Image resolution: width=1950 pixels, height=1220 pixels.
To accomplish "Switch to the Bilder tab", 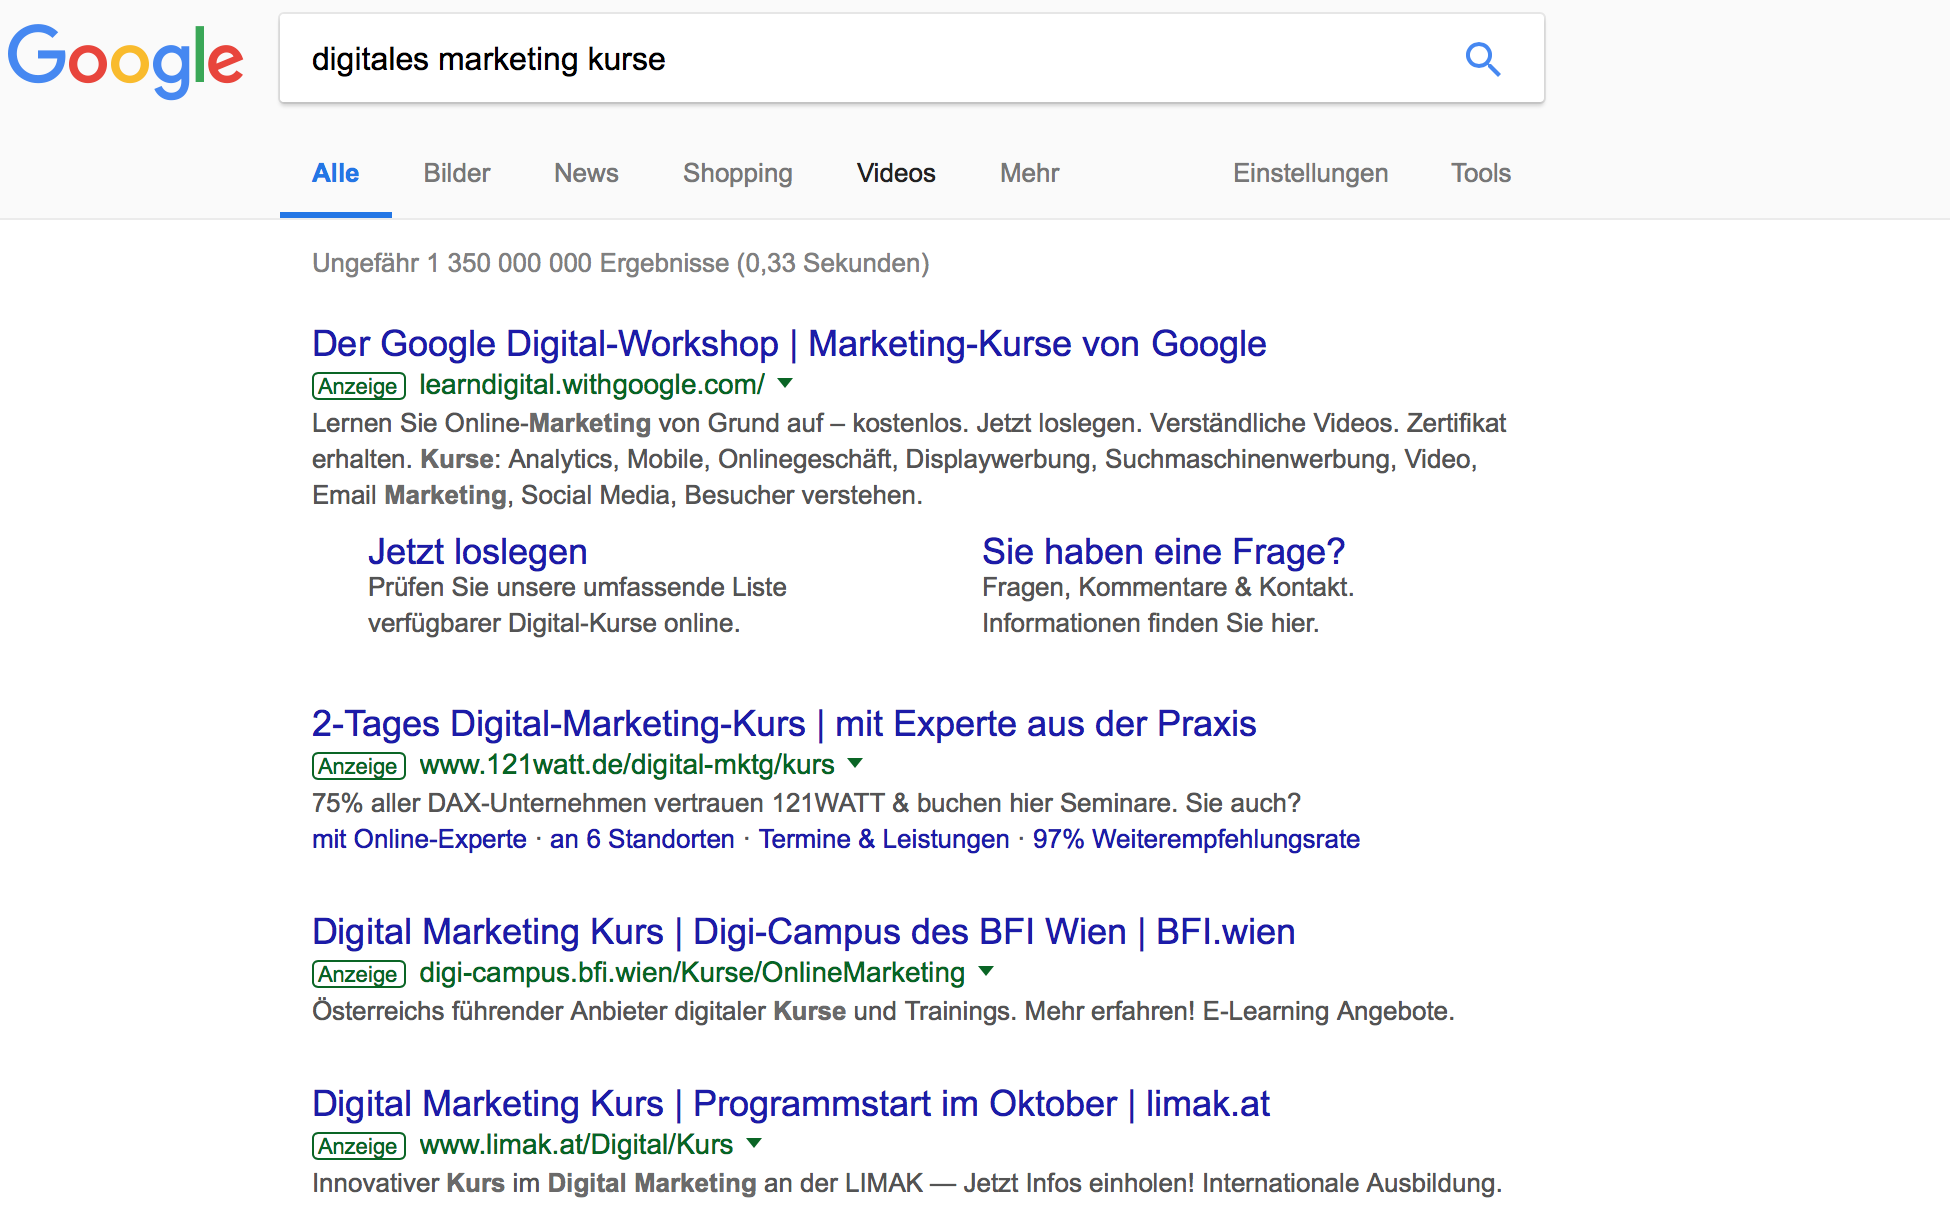I will (456, 173).
